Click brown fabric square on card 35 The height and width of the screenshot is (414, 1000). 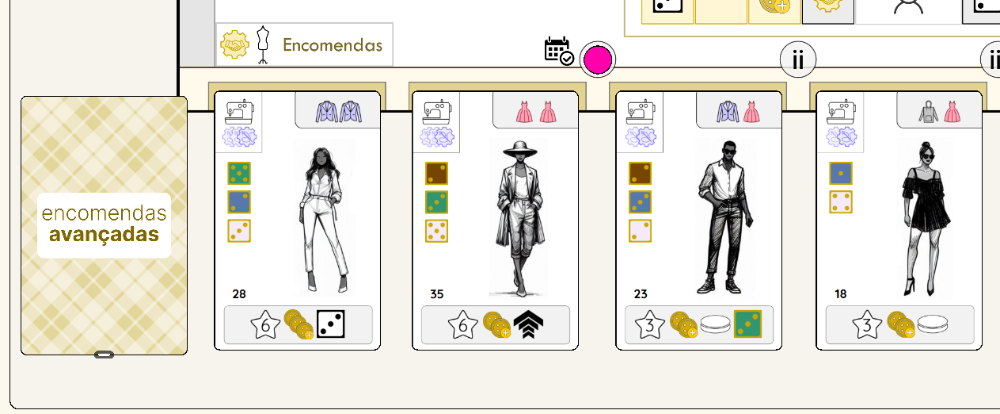(437, 174)
